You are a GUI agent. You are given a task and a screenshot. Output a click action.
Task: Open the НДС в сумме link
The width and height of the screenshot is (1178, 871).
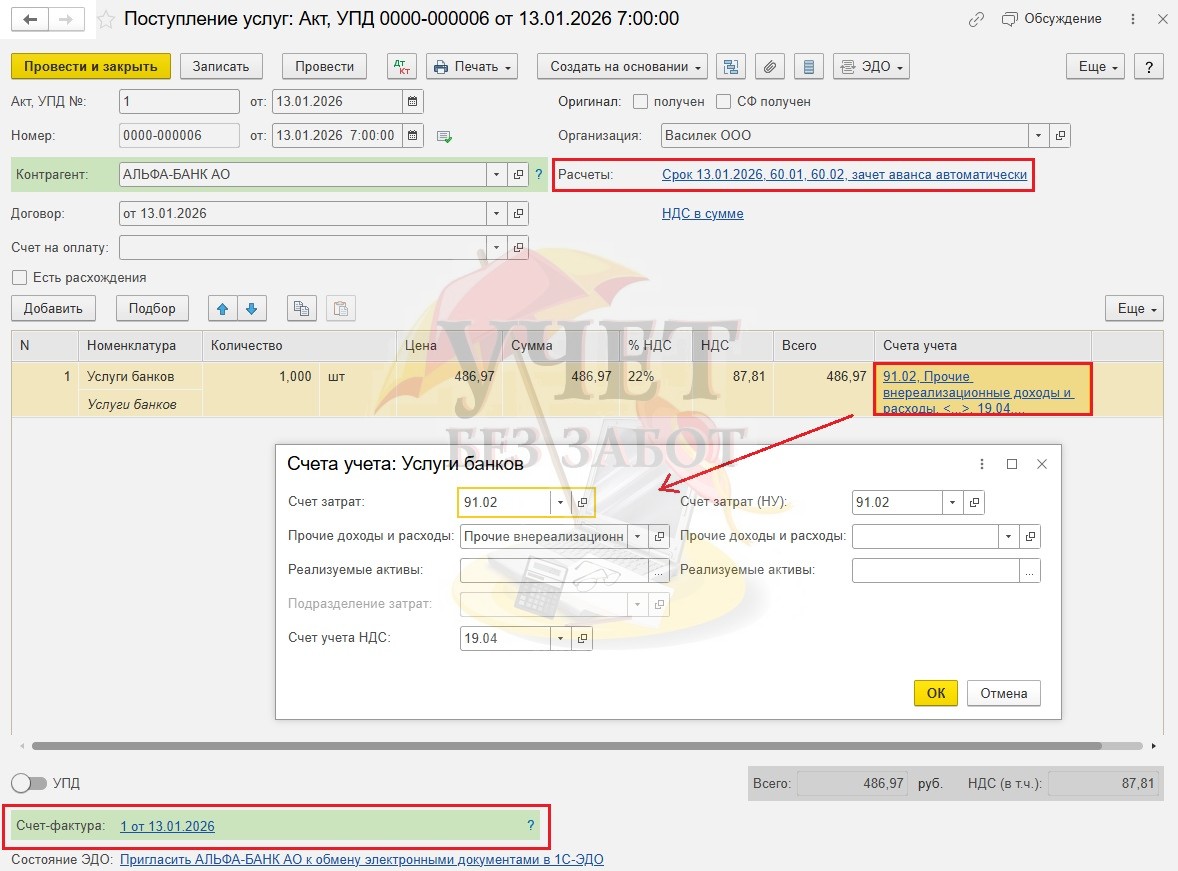702,214
